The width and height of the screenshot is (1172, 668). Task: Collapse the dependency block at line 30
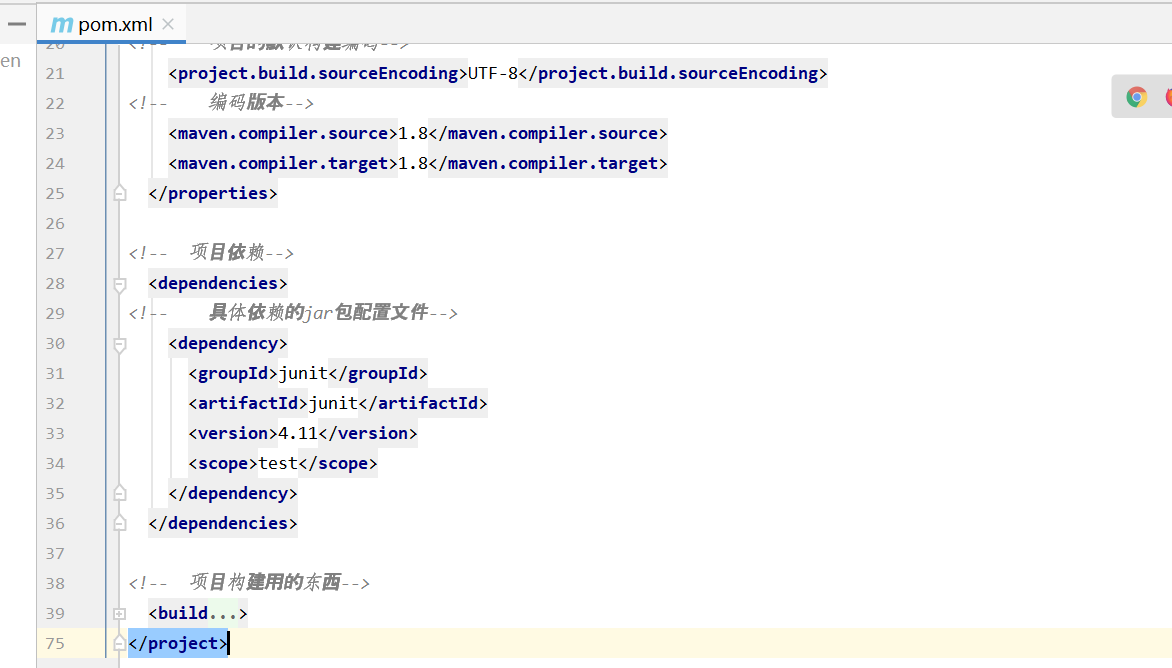[x=120, y=344]
